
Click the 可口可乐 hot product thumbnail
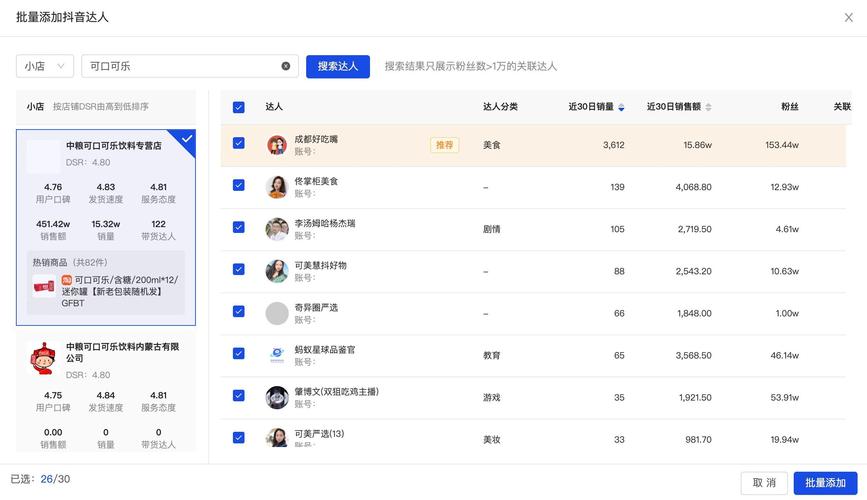44,287
